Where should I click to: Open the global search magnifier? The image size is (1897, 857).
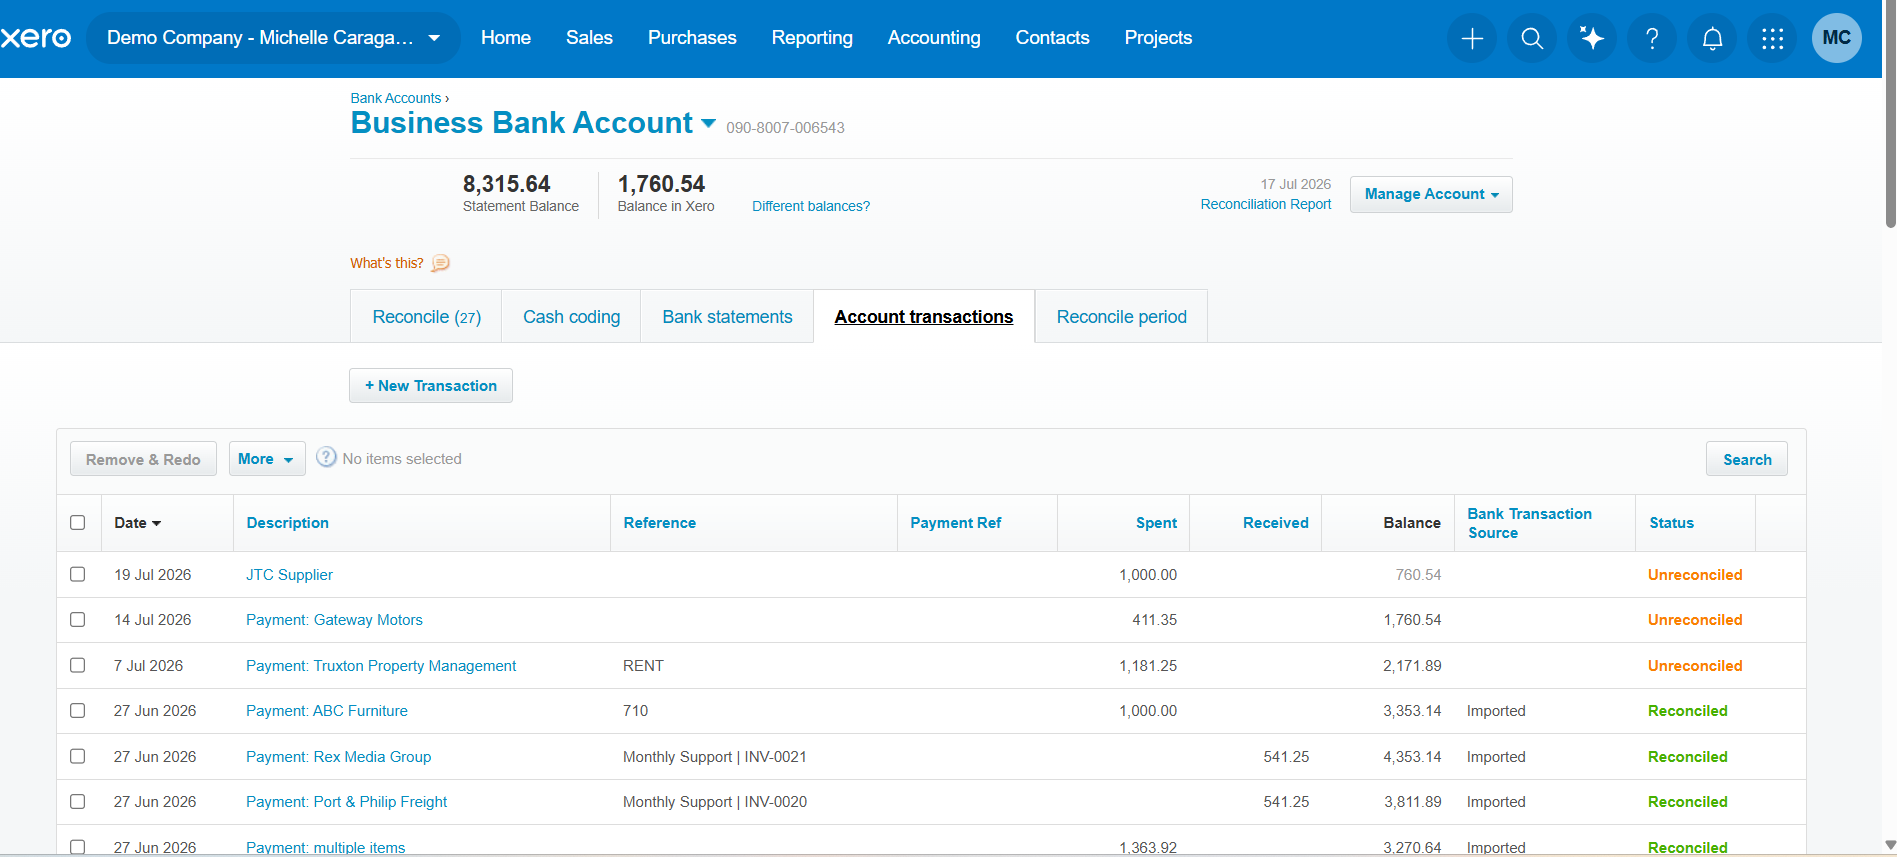click(x=1532, y=38)
